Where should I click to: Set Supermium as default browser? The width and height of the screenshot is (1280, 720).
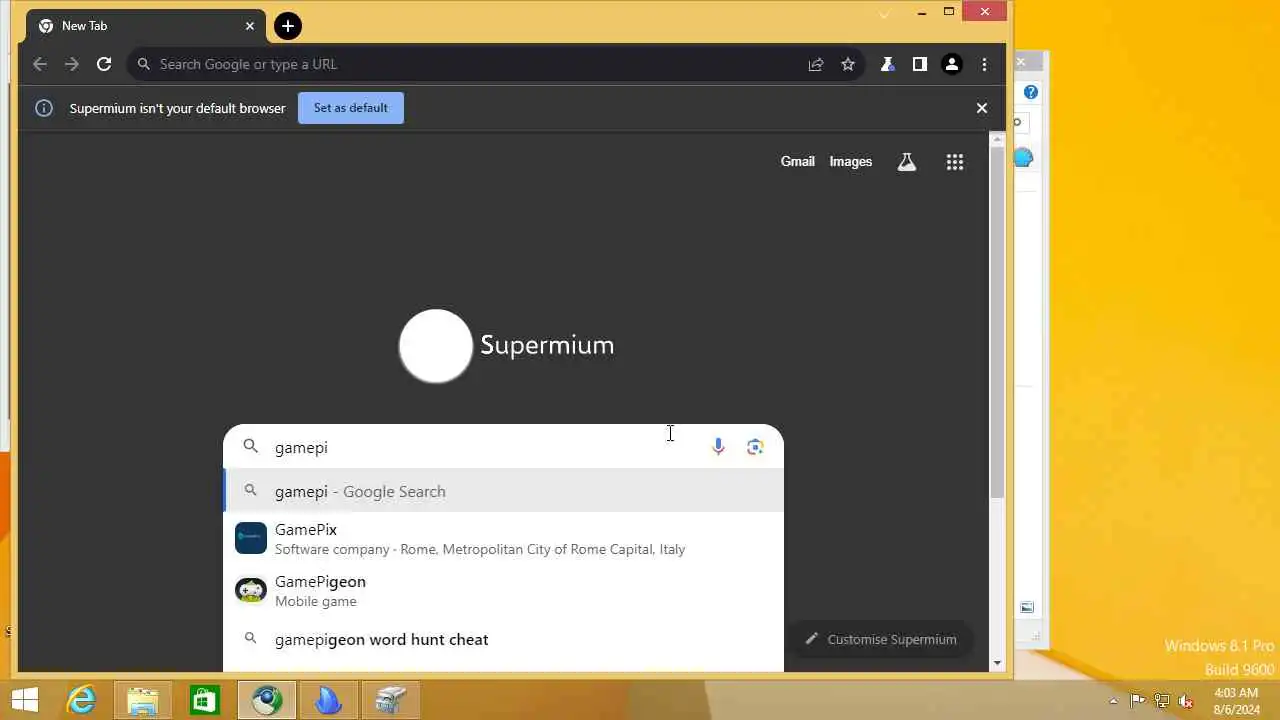pyautogui.click(x=351, y=108)
